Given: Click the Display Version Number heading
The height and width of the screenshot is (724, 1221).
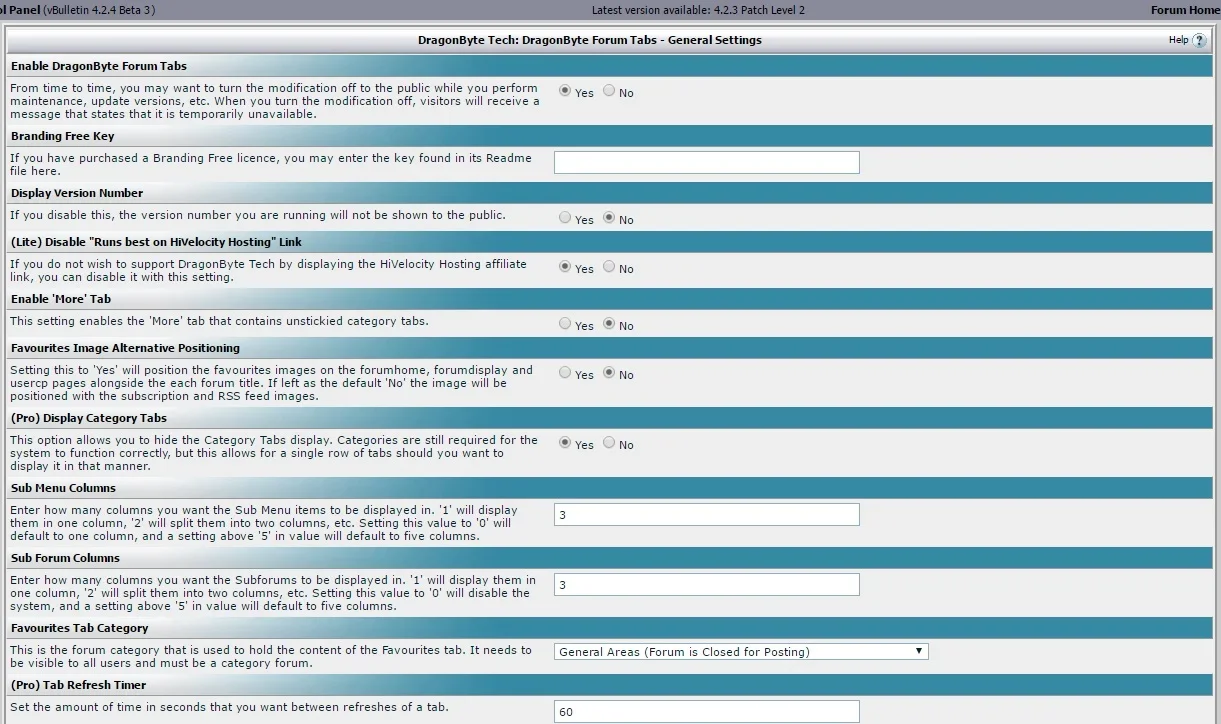Looking at the screenshot, I should (77, 193).
